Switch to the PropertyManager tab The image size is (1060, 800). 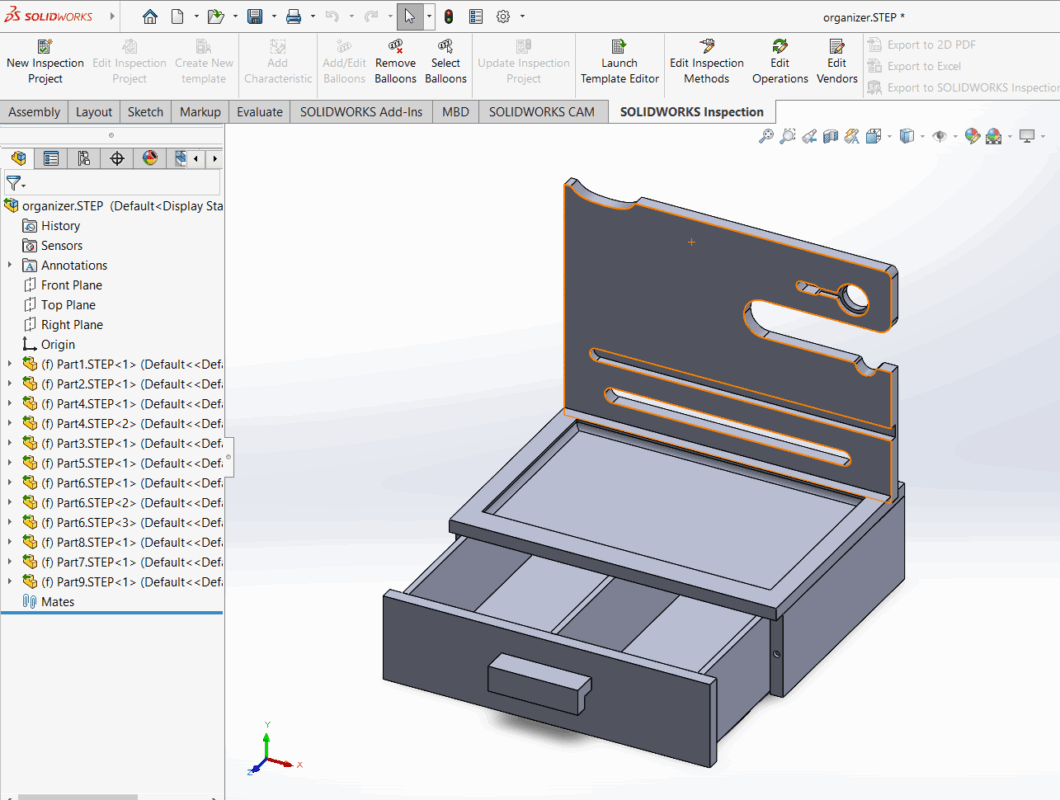51,158
